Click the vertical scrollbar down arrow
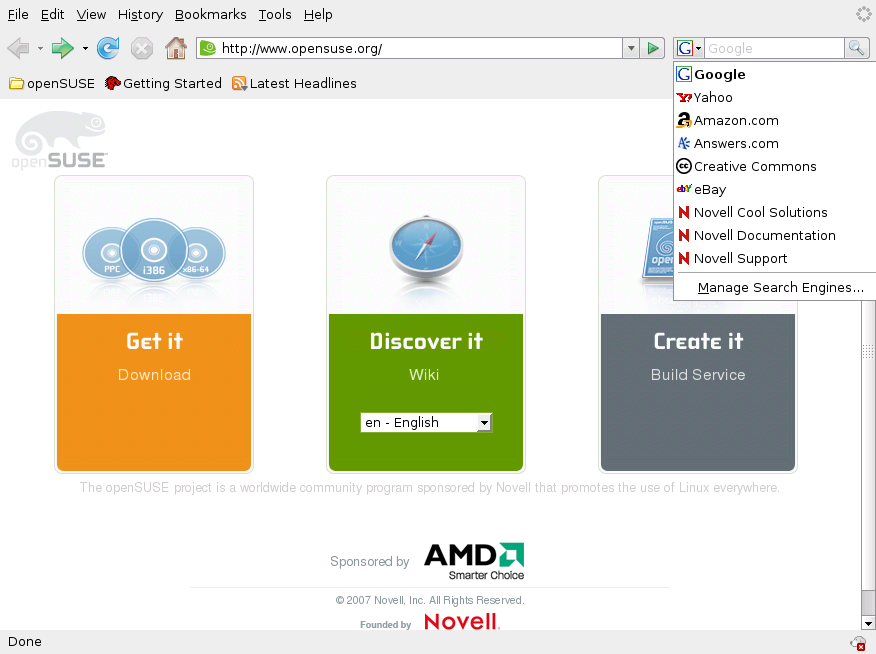This screenshot has height=654, width=876. click(868, 623)
